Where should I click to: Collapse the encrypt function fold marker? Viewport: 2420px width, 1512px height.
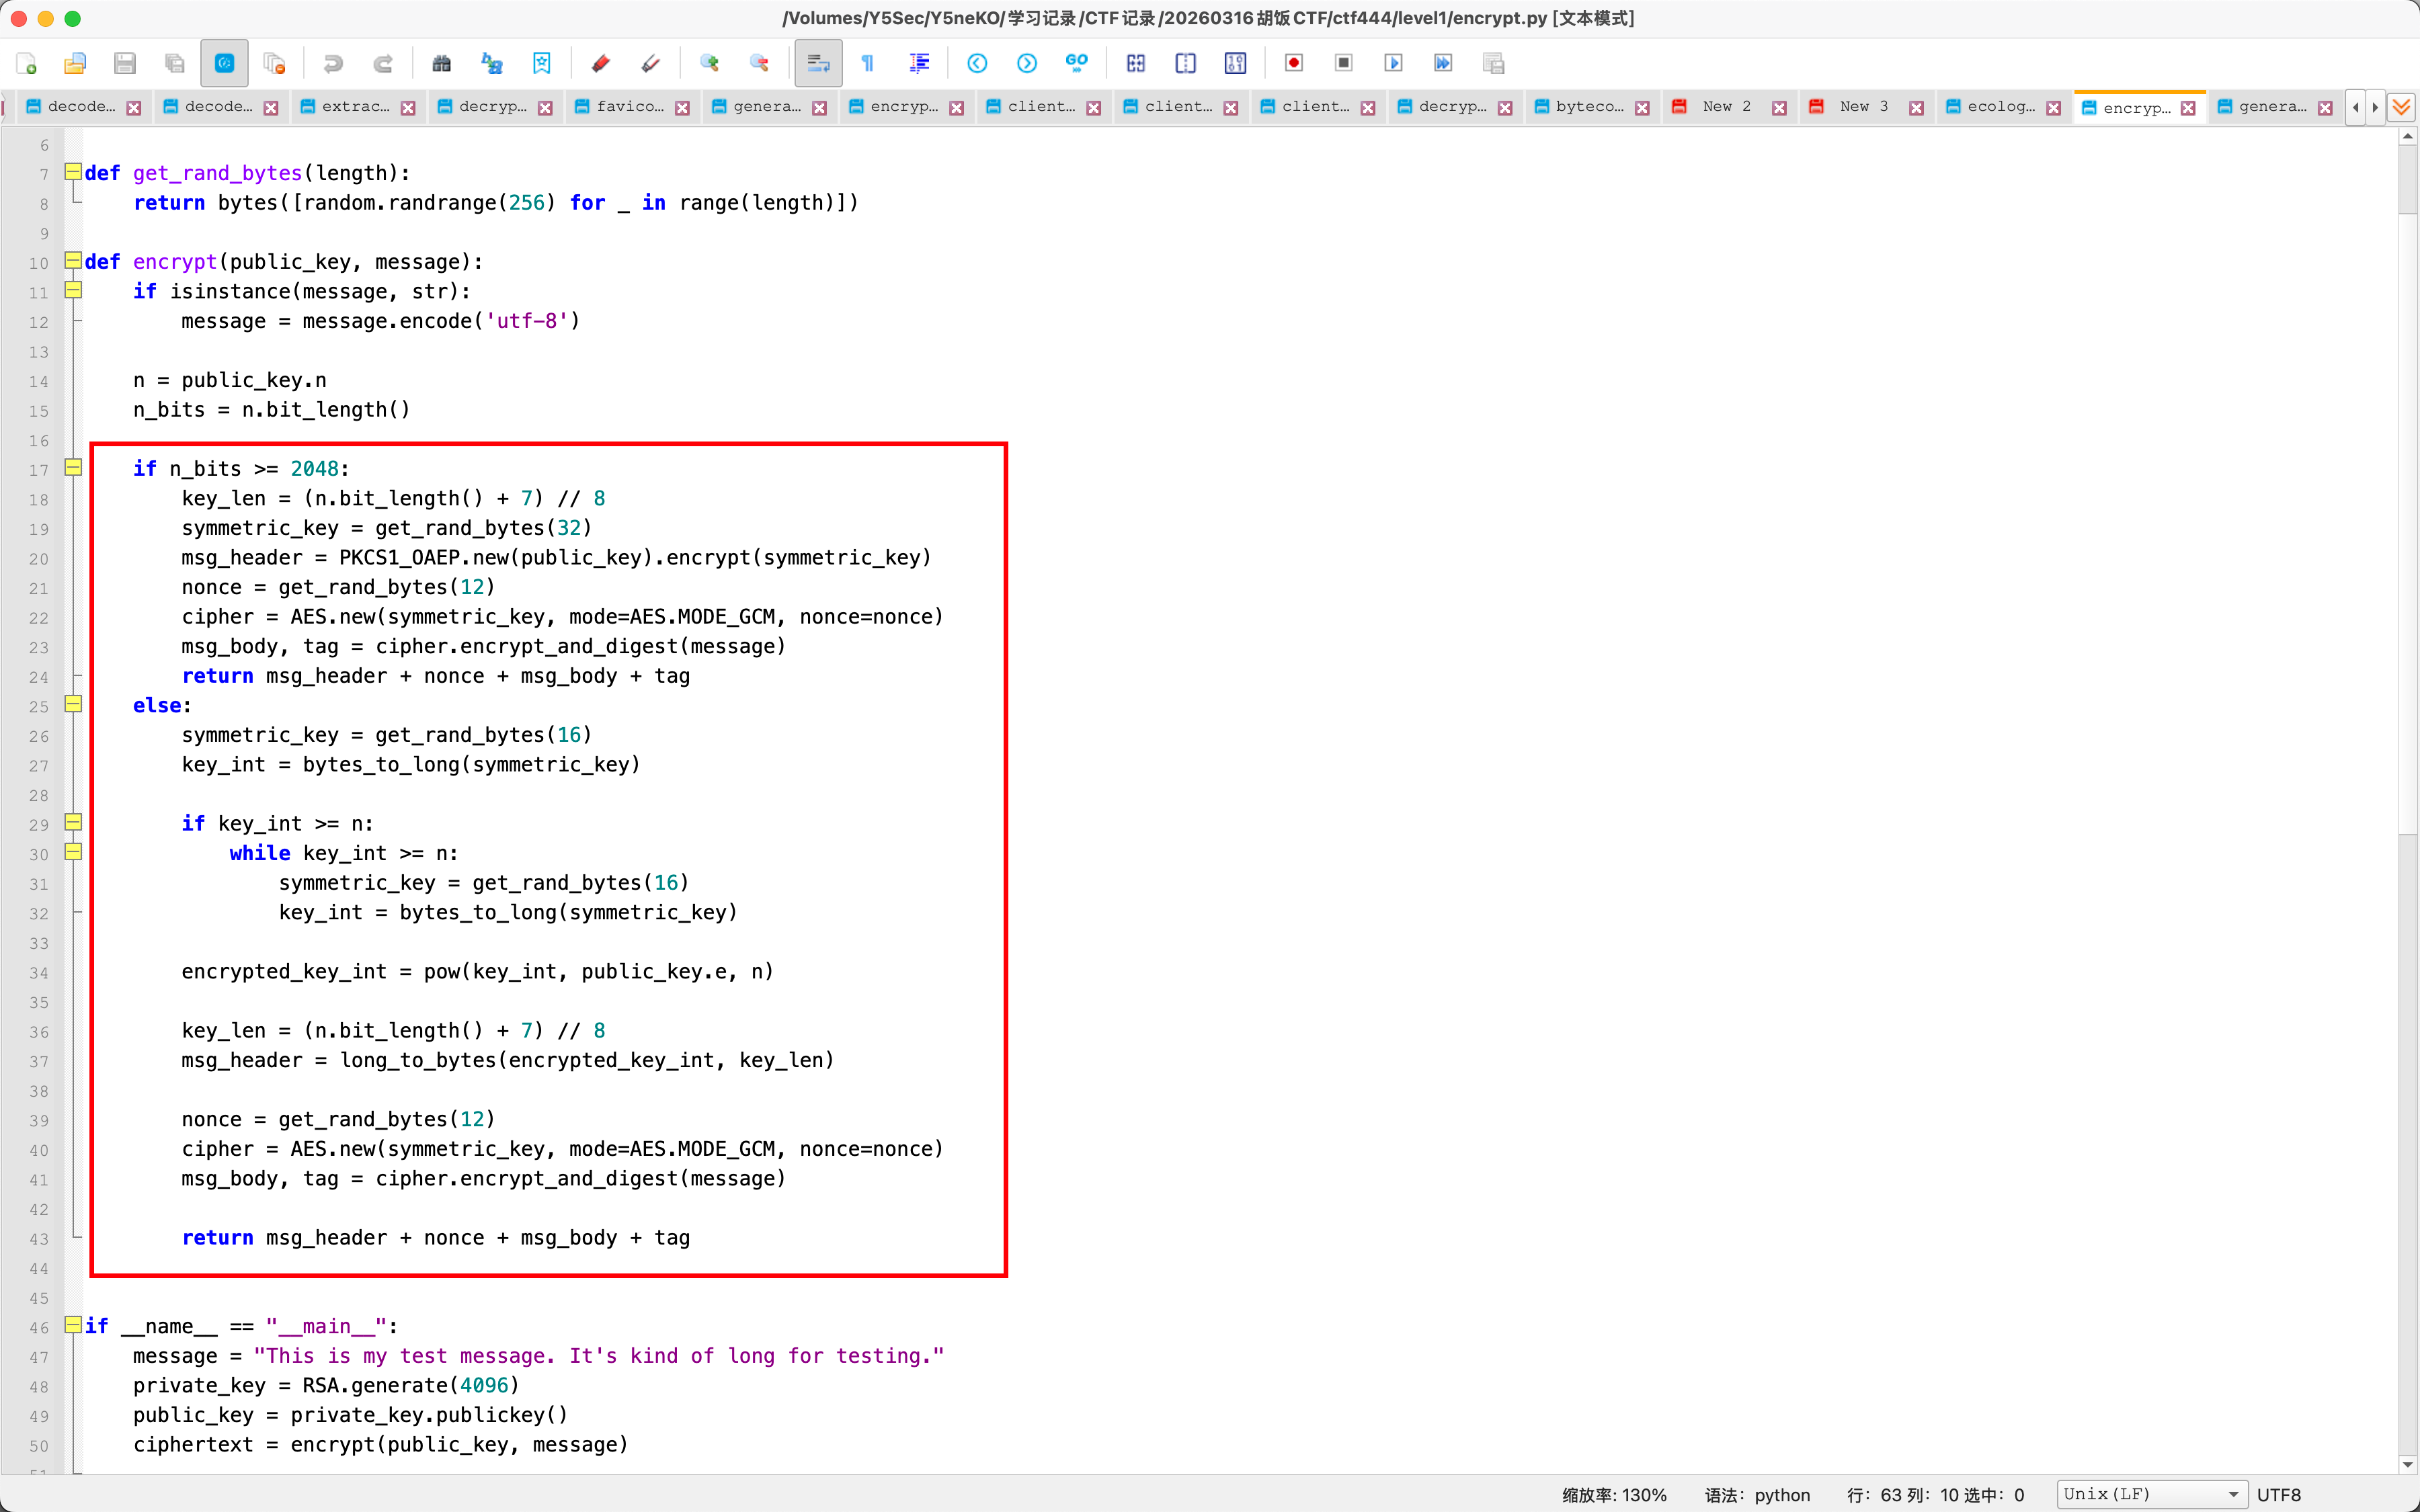coord(73,261)
